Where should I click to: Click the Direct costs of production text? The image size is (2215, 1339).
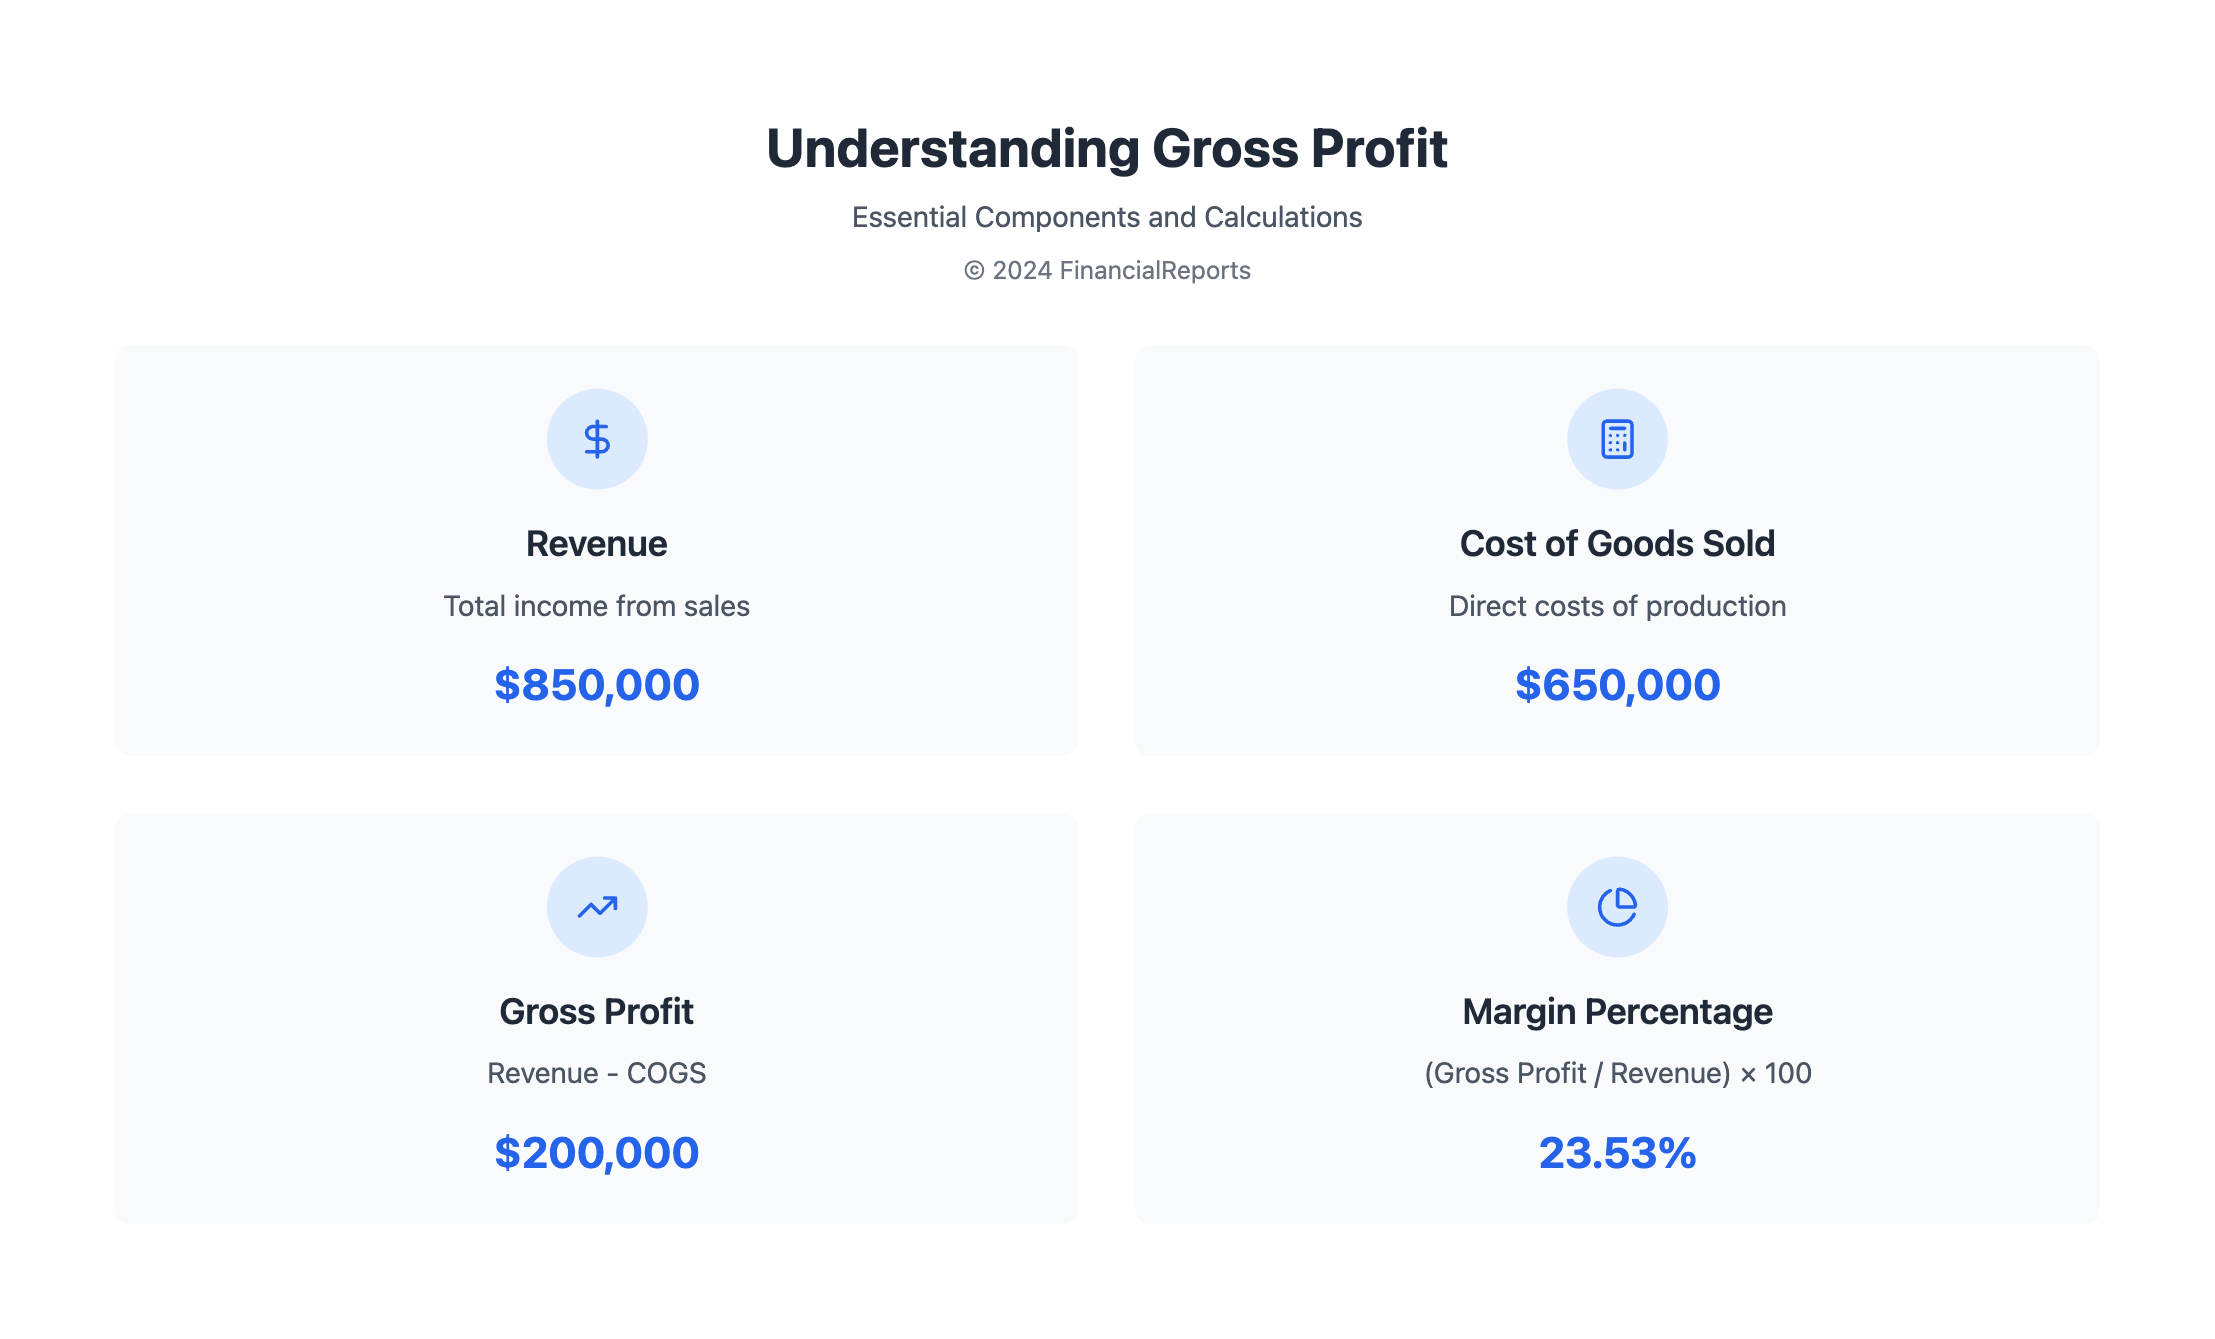[x=1617, y=606]
